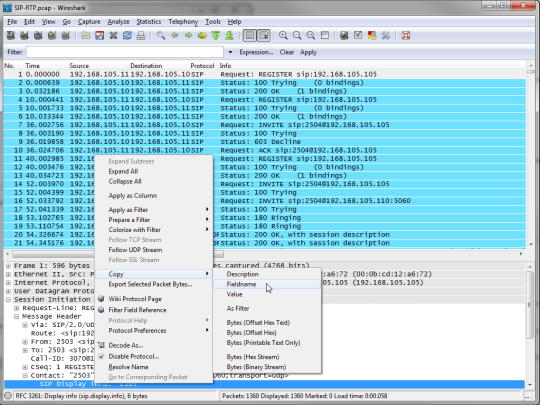Screen dimensions: 540x405
Task: Edit display filters toolbar icon
Action: point(358,35)
